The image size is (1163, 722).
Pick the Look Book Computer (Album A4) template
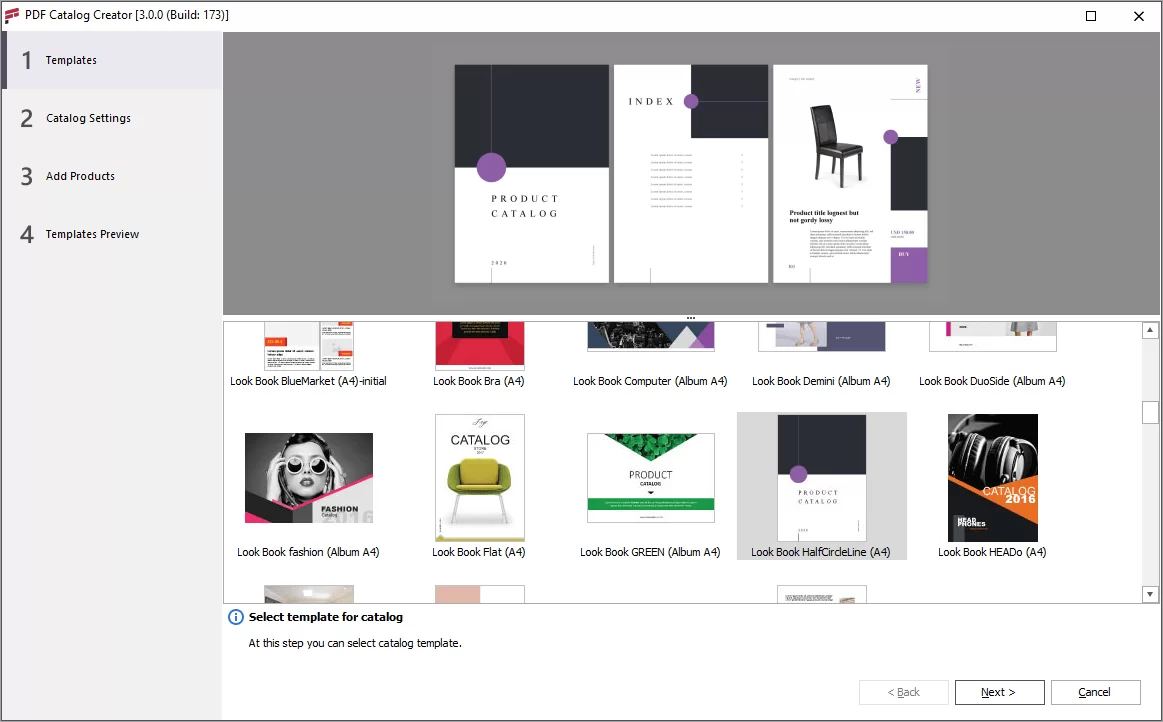tap(650, 345)
